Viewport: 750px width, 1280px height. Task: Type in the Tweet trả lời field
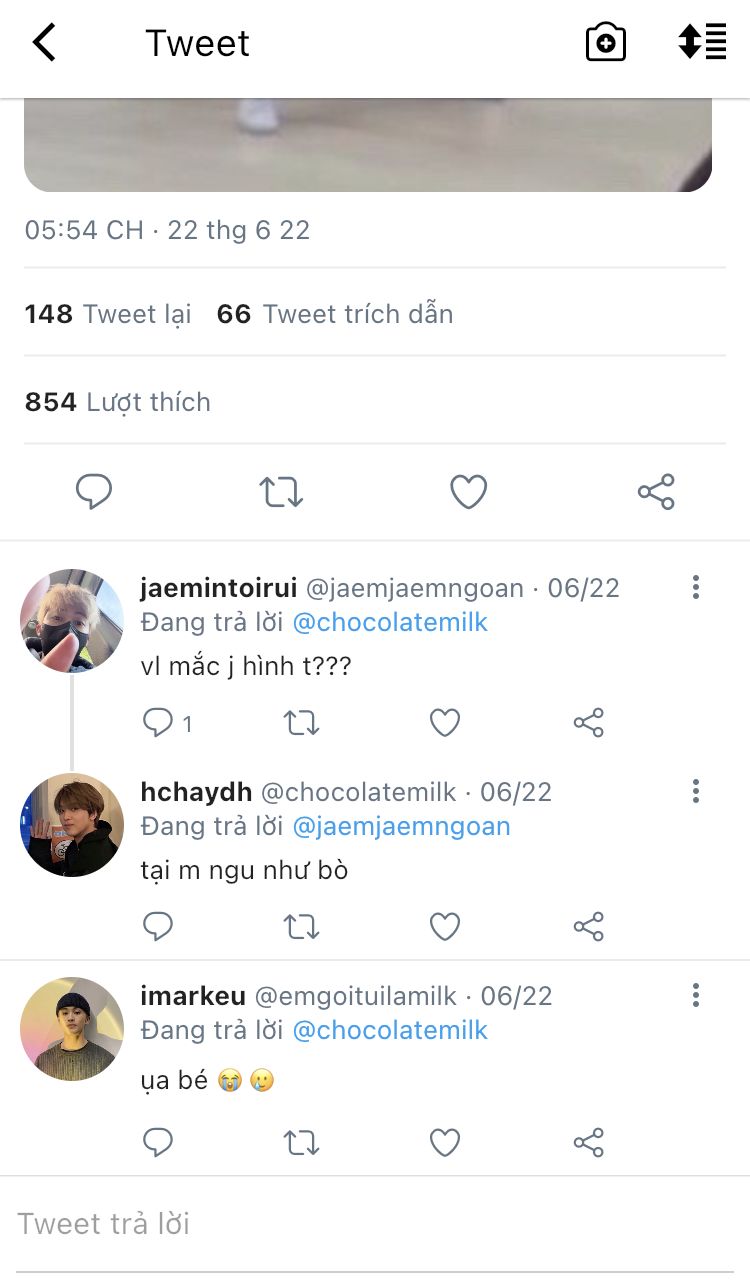[x=375, y=1224]
